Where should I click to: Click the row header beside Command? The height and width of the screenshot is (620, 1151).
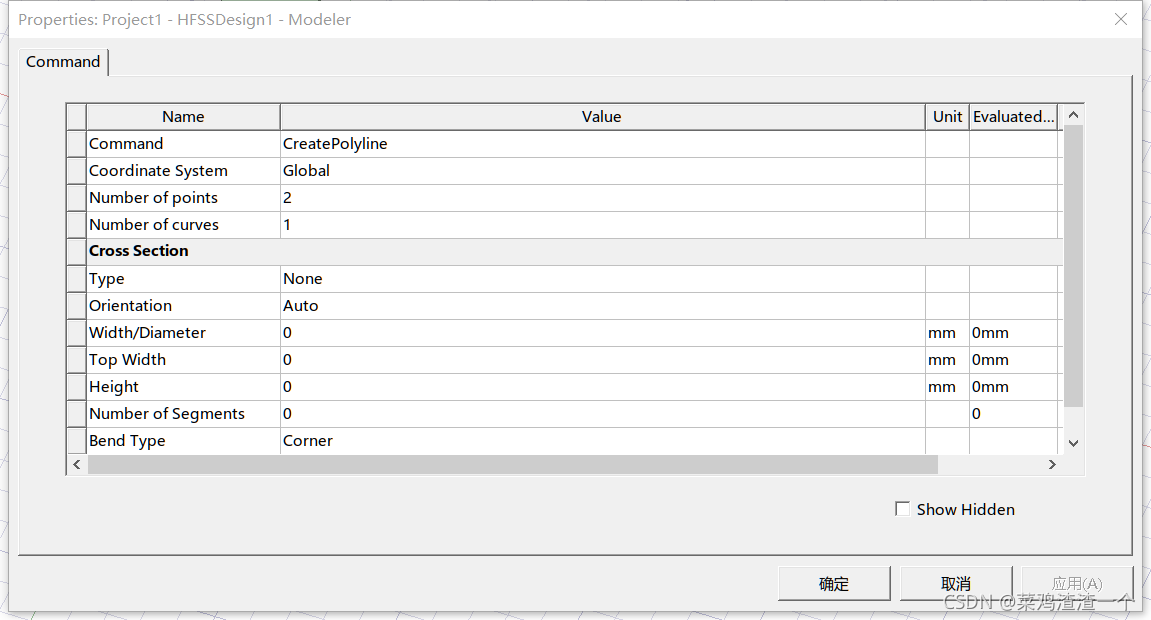pos(76,144)
